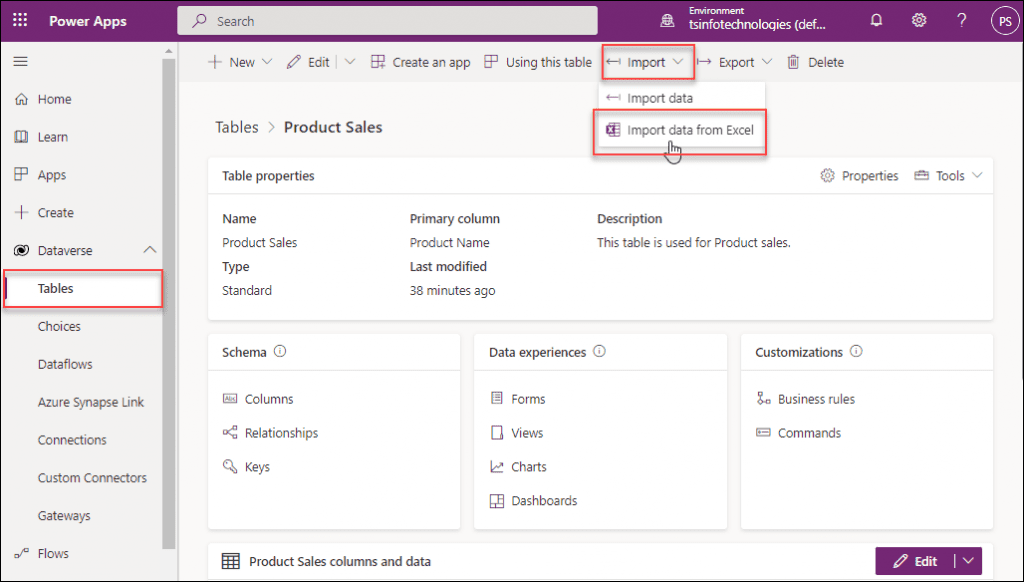Go to Choices in the sidebar

[x=59, y=327]
